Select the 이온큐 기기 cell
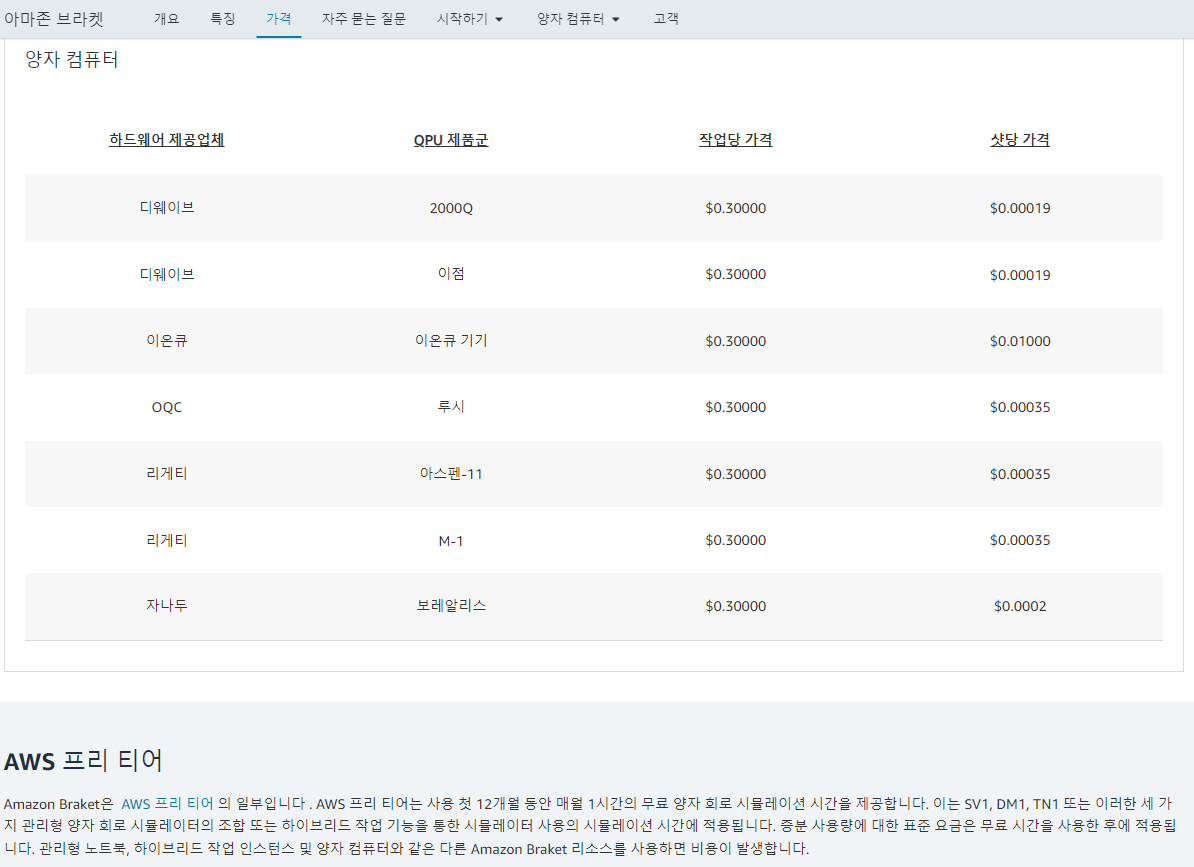This screenshot has height=867, width=1194. (451, 340)
